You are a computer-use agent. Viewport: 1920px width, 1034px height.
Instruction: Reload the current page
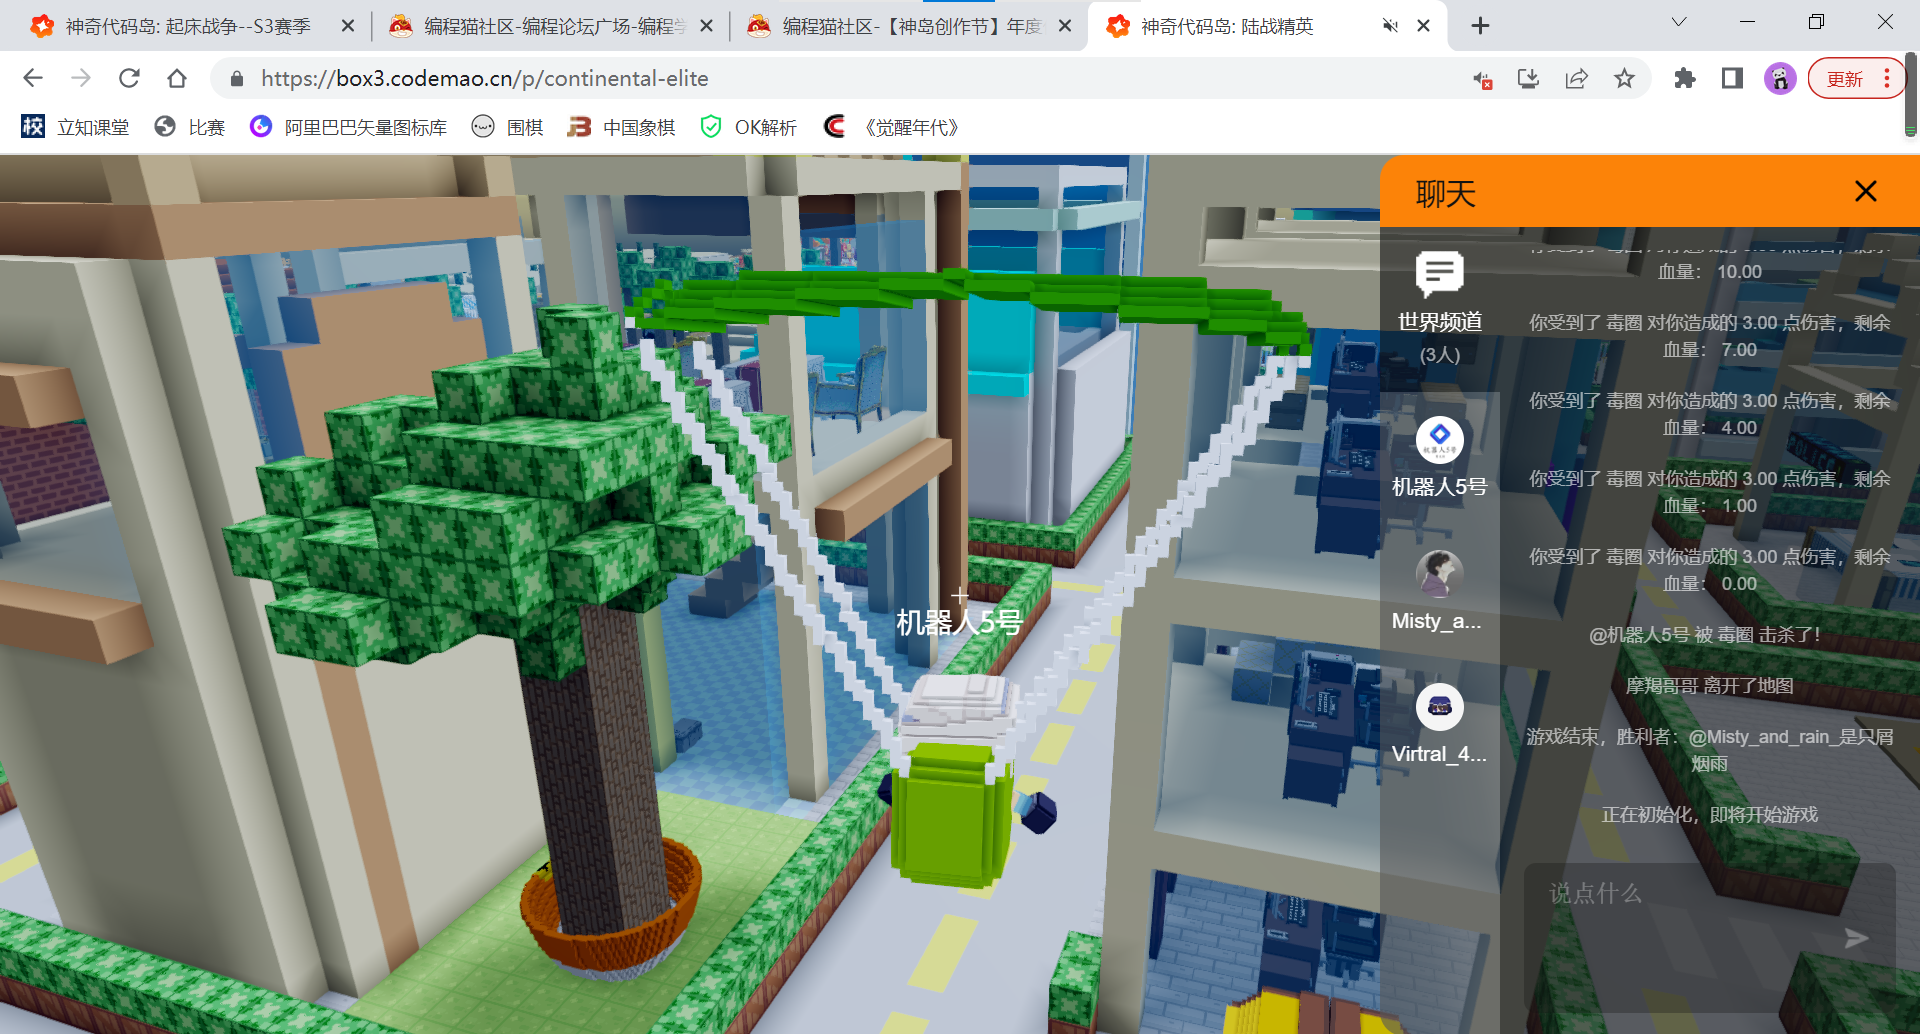129,78
